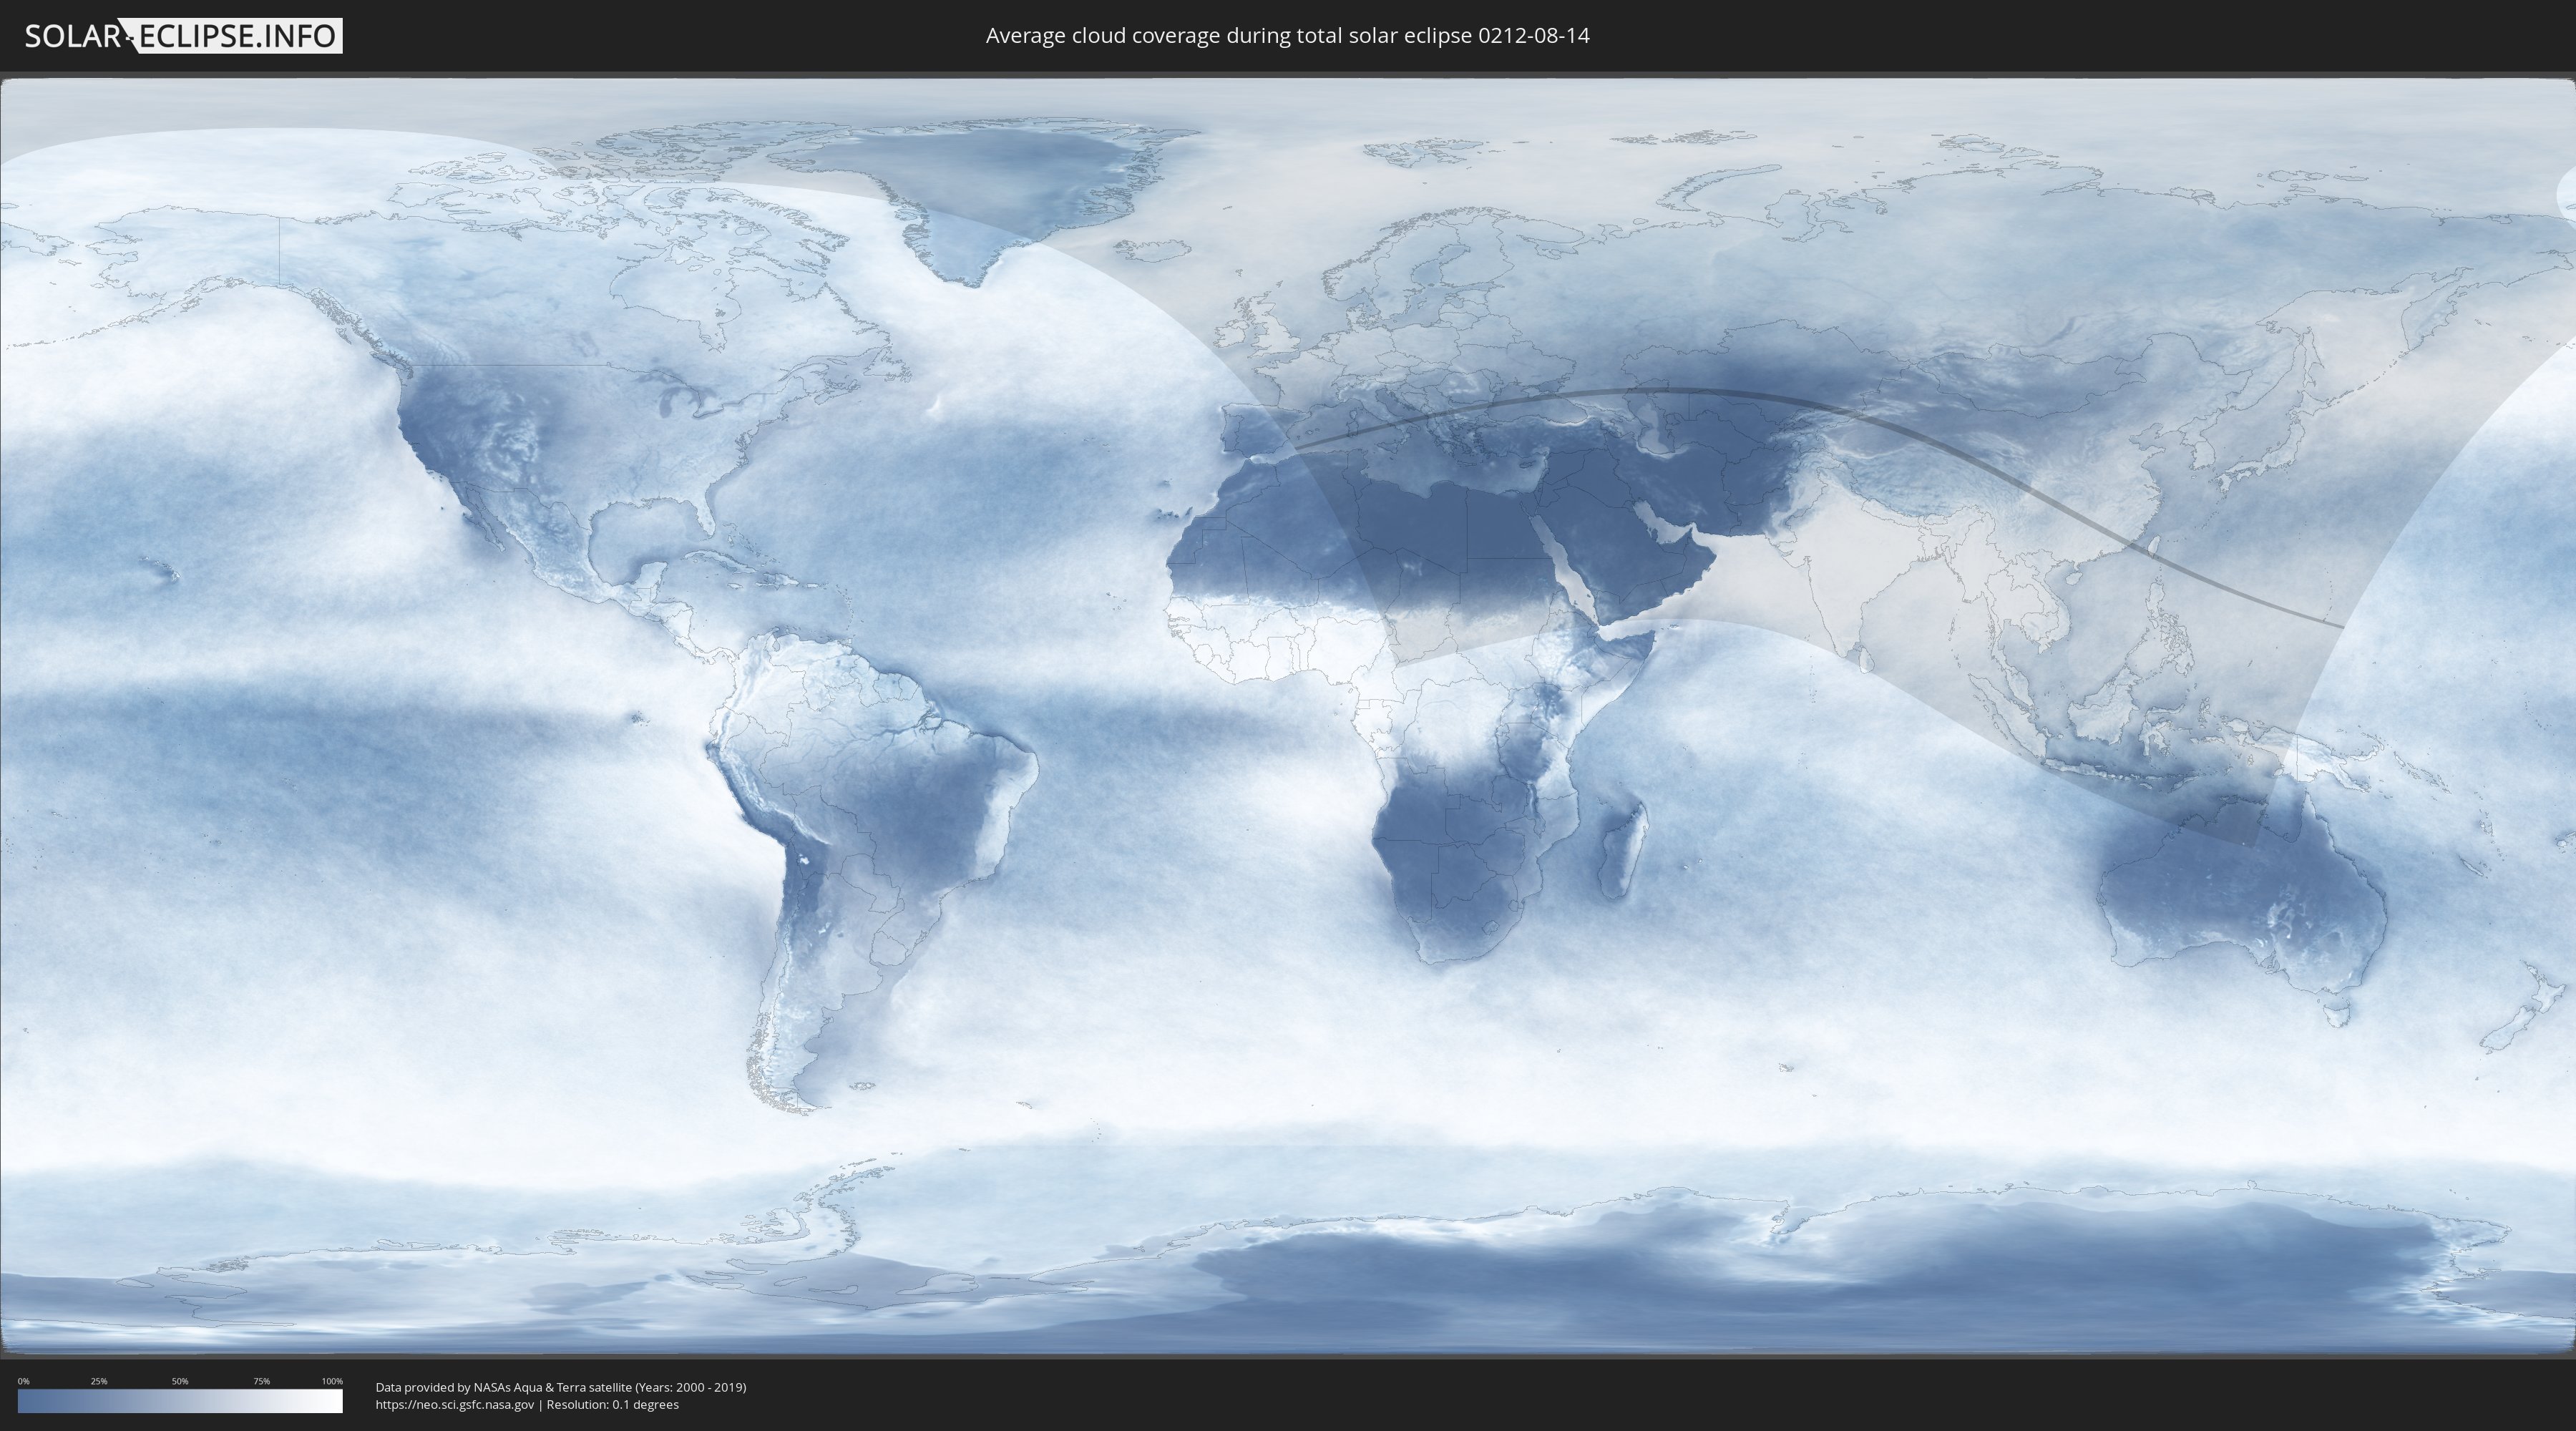Click the neo.sci.gsfc.nasa.gov URL text
The height and width of the screenshot is (1431, 2576).
(x=455, y=1405)
